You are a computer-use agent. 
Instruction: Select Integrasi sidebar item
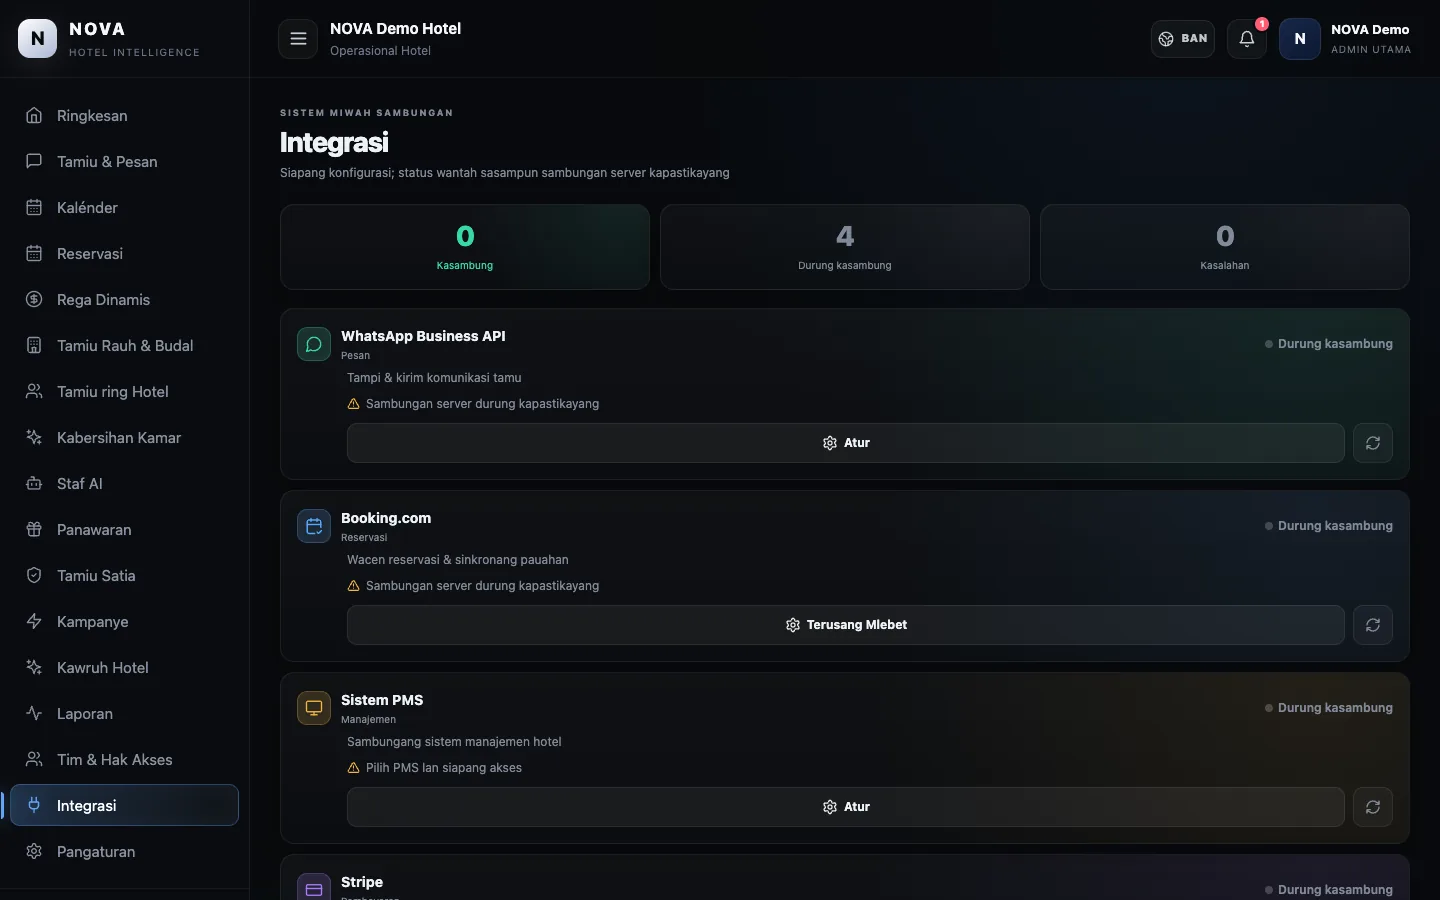(124, 806)
